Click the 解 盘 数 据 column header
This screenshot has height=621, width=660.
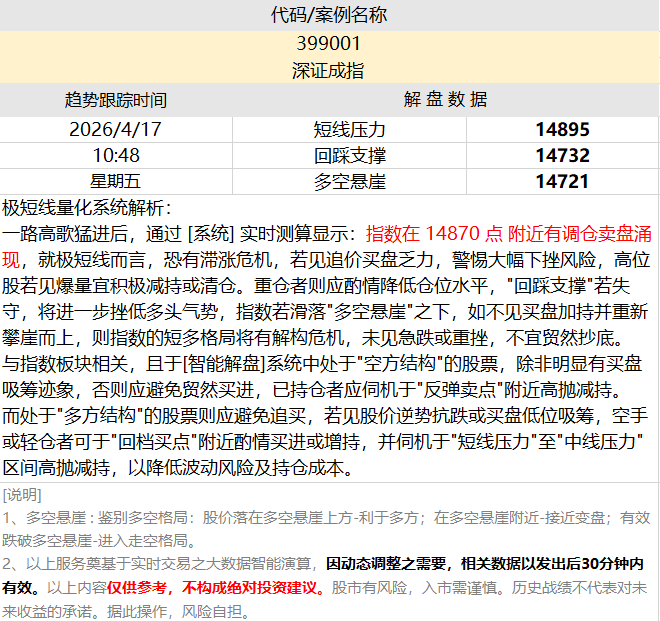point(446,100)
